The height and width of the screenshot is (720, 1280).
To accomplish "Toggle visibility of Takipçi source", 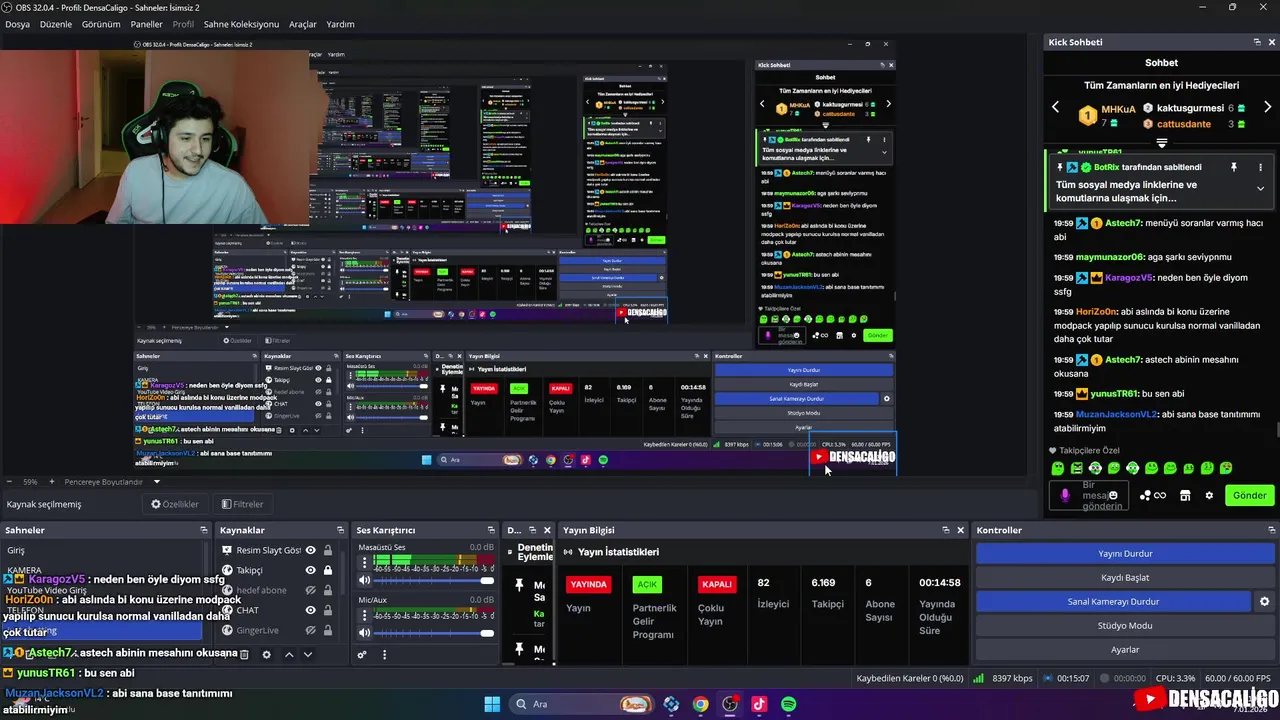I will click(310, 570).
